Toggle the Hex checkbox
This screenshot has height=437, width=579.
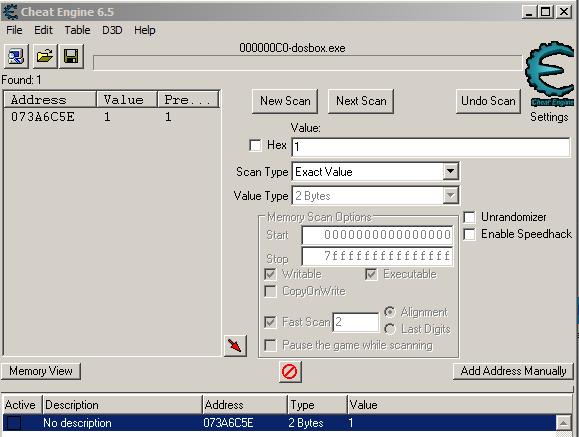[255, 145]
